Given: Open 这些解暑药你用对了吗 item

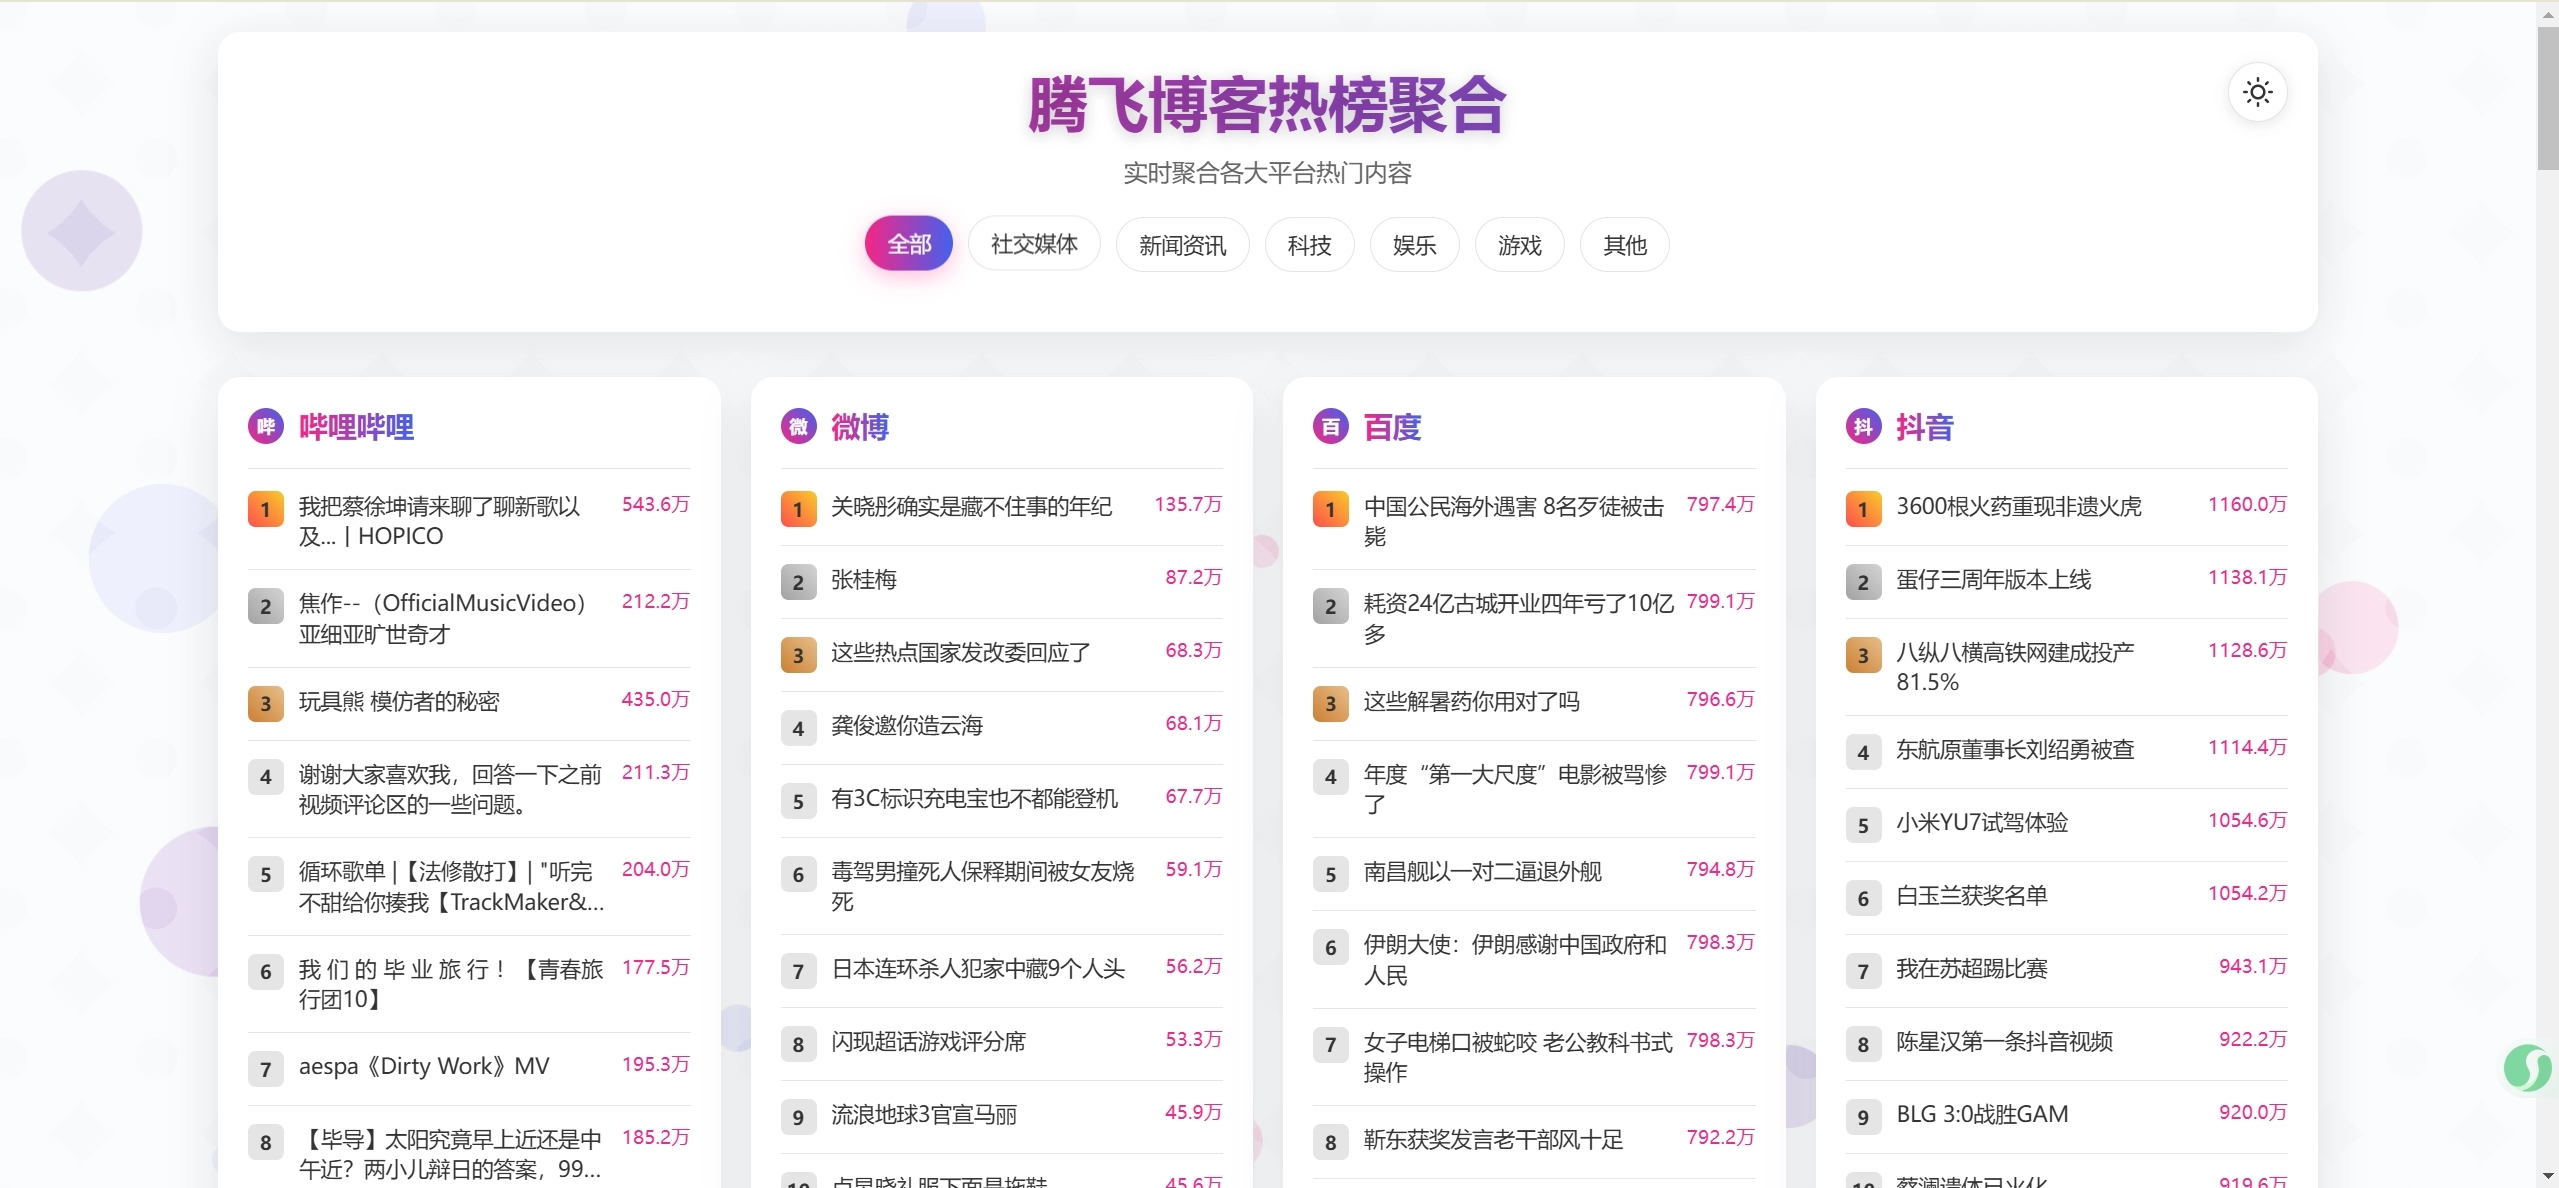Looking at the screenshot, I should click(x=1534, y=703).
